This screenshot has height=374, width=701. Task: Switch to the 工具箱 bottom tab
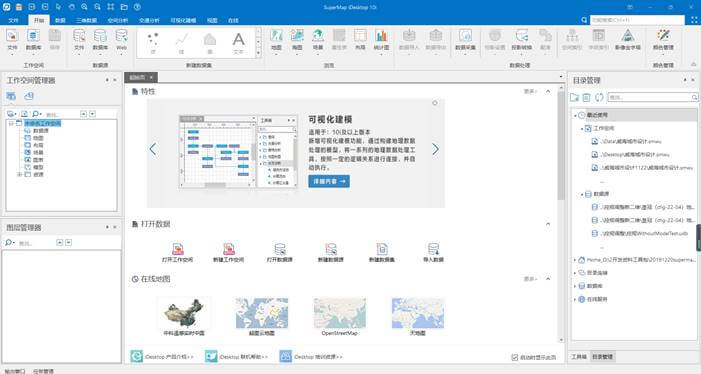tap(579, 357)
